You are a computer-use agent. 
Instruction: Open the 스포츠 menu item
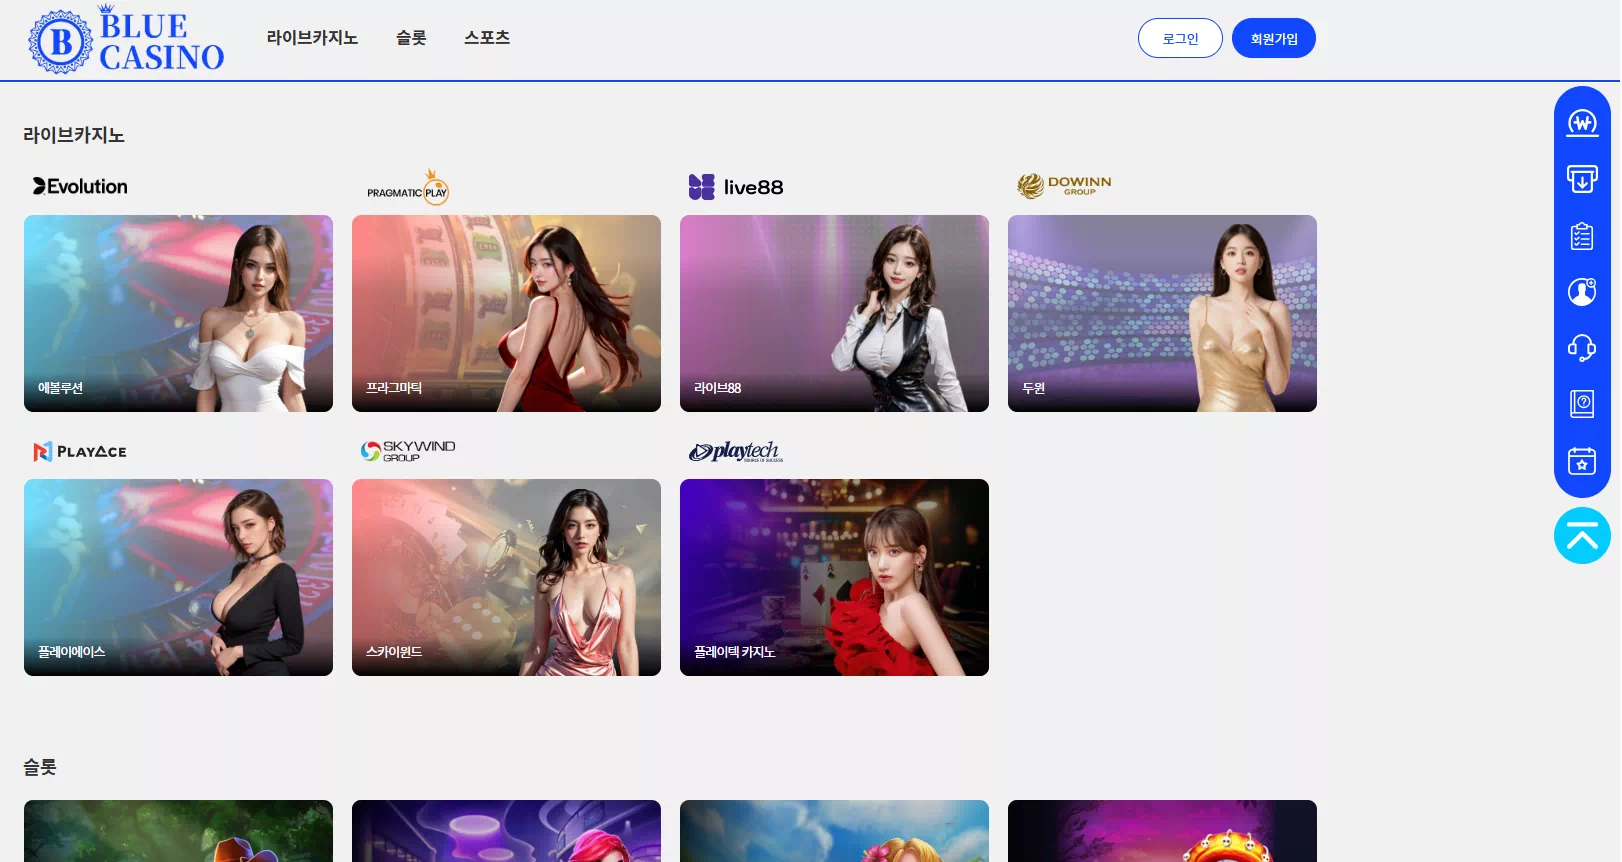tap(487, 38)
